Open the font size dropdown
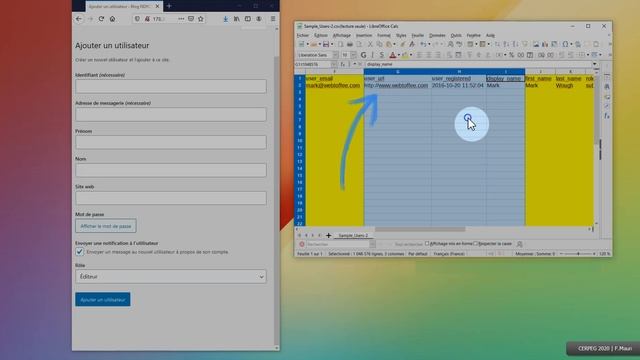640x360 pixels. (x=353, y=55)
